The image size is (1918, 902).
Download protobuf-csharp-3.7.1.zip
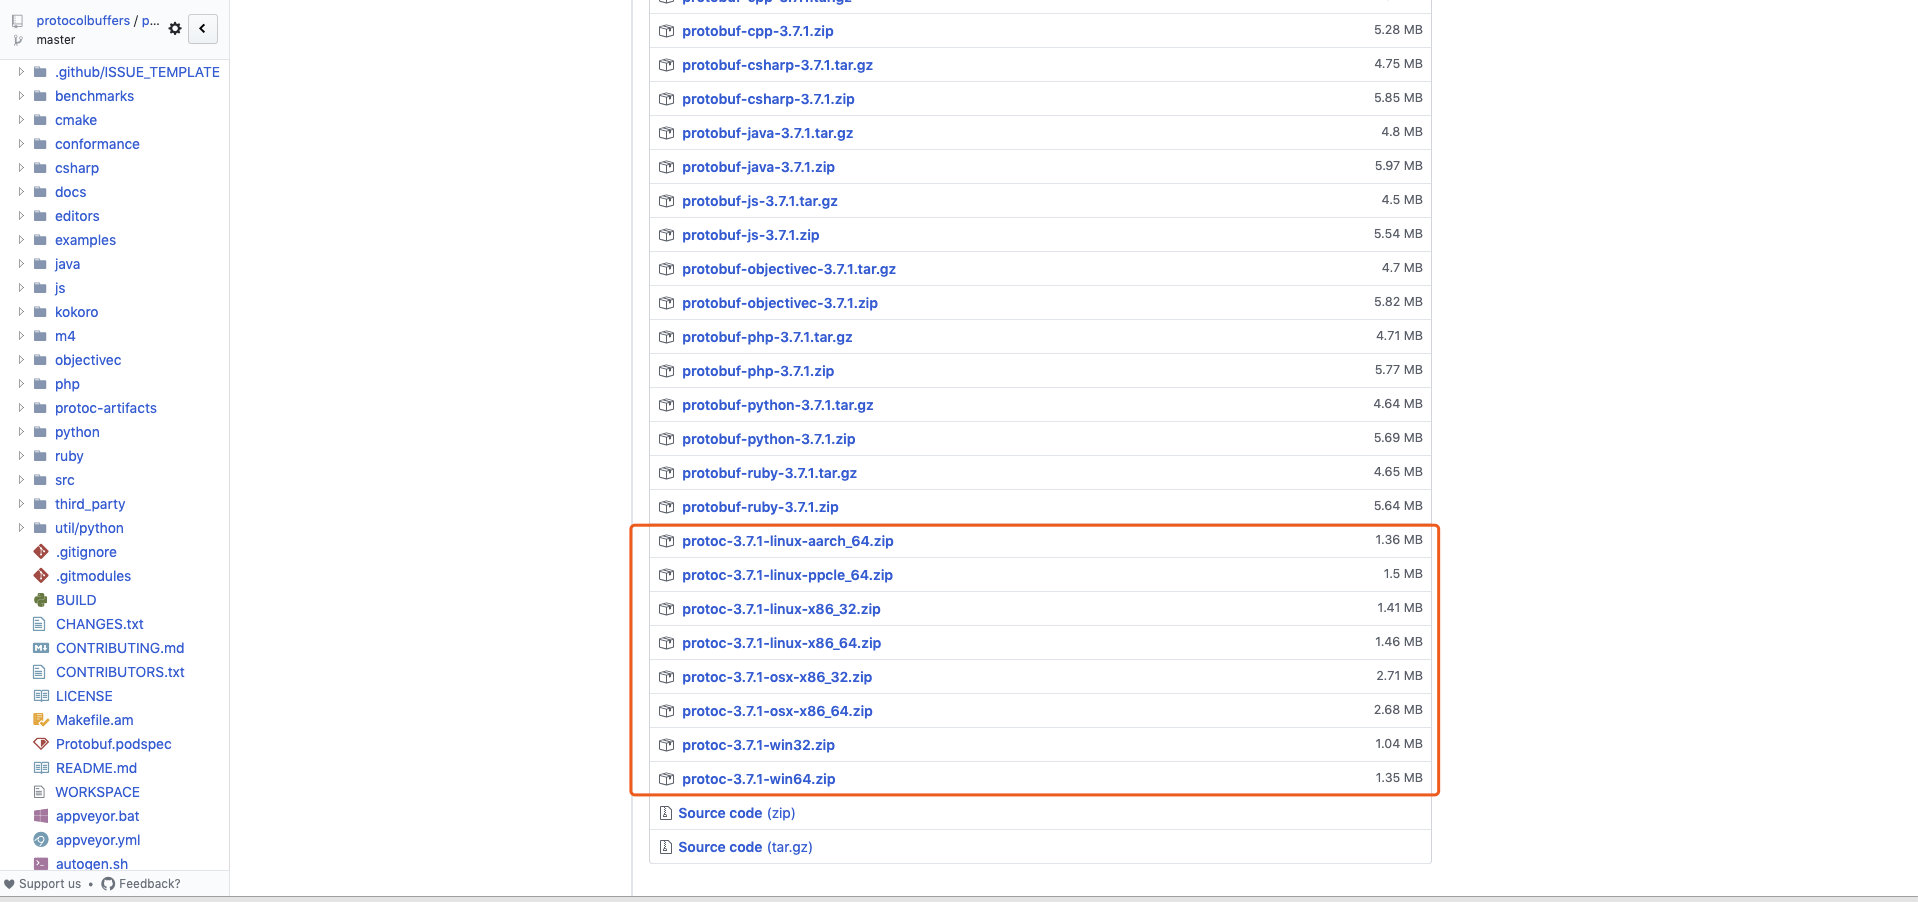click(768, 99)
